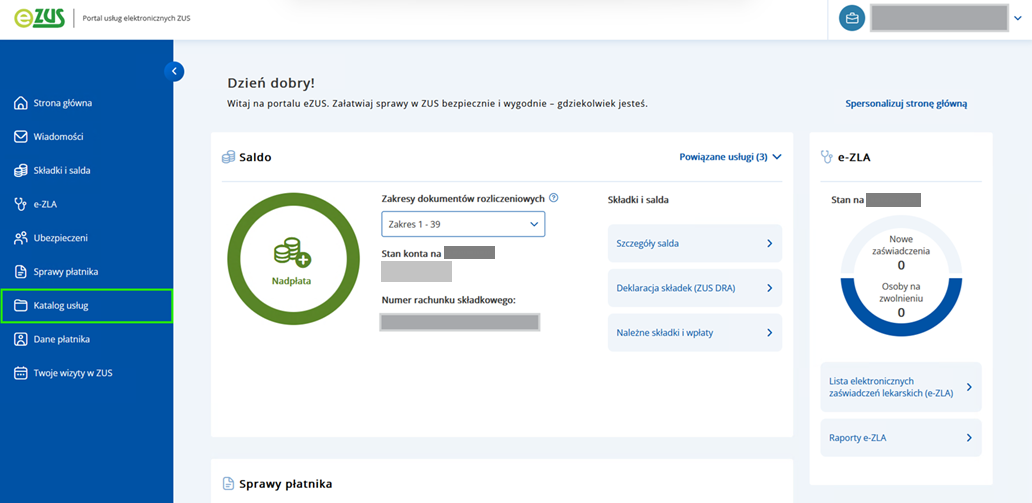Click the green Nadpłata coins icon
The image size is (1032, 503).
coord(291,252)
